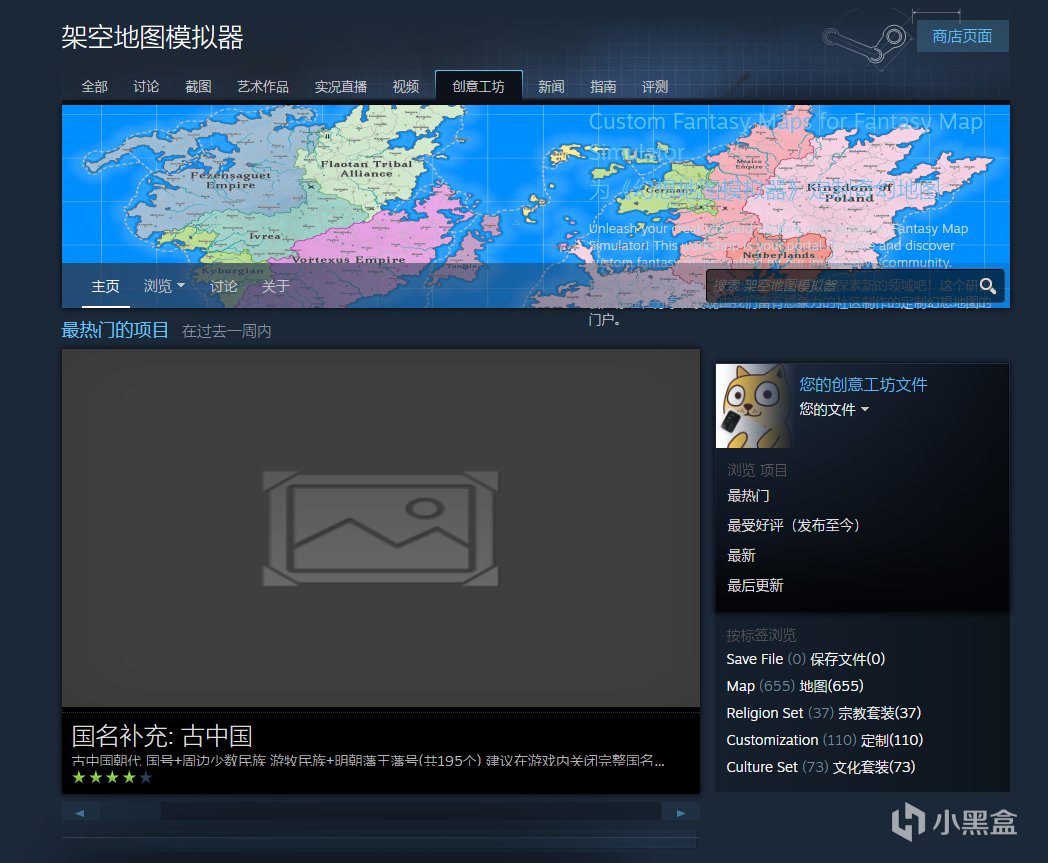Open the 截图 tab
This screenshot has width=1048, height=863.
pyautogui.click(x=198, y=87)
